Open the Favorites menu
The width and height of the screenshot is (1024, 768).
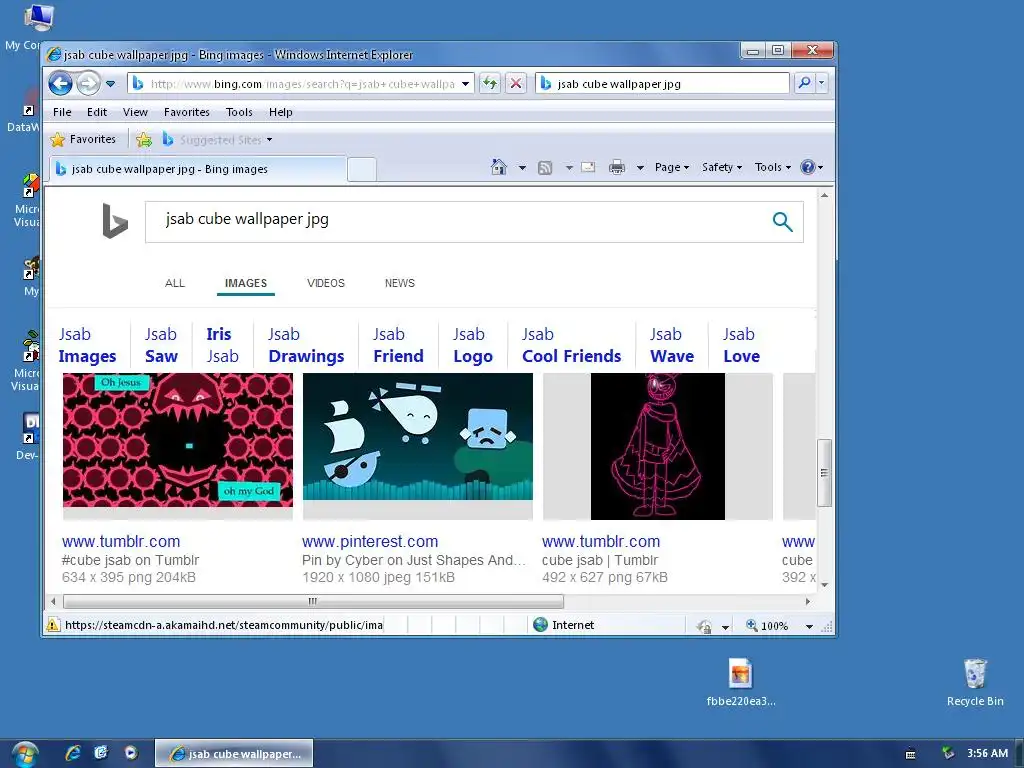click(187, 112)
